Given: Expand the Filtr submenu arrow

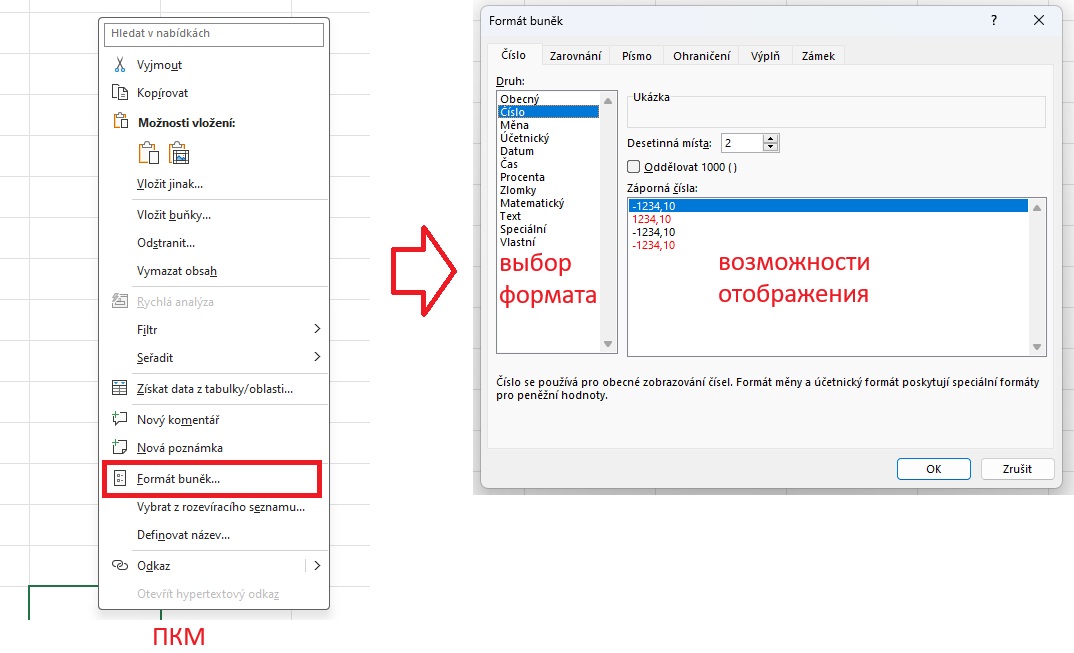Looking at the screenshot, I should click(317, 329).
